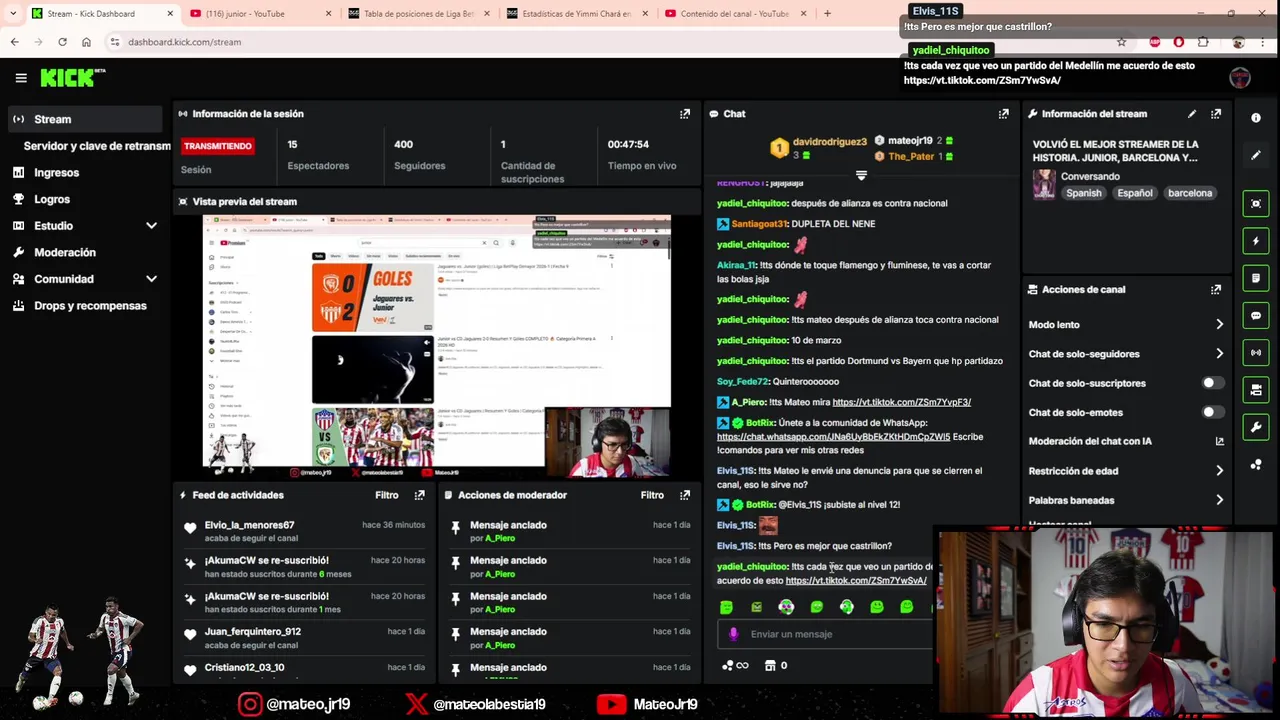Click the Conversando category thumbnail
The image size is (1280, 720).
(1044, 185)
